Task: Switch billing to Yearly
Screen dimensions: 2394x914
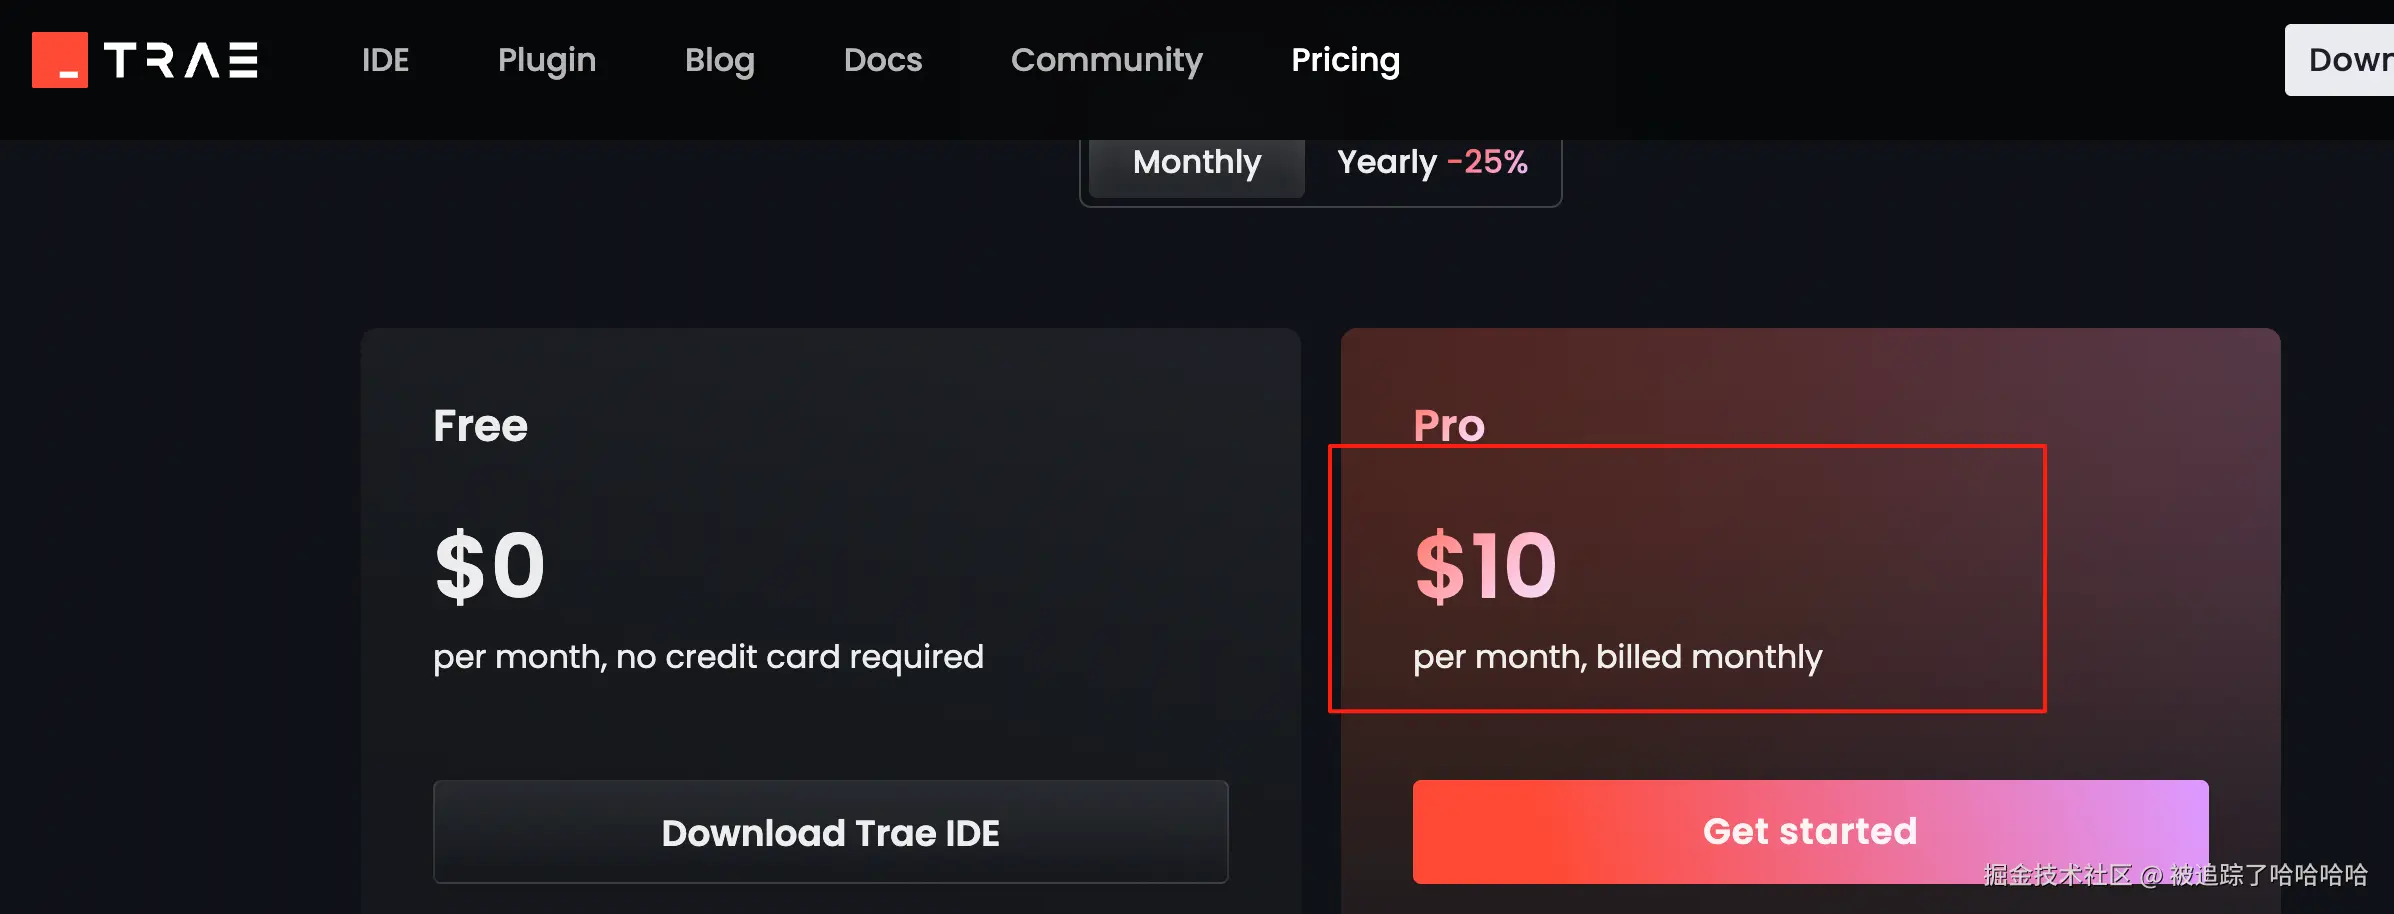Action: [x=1386, y=163]
